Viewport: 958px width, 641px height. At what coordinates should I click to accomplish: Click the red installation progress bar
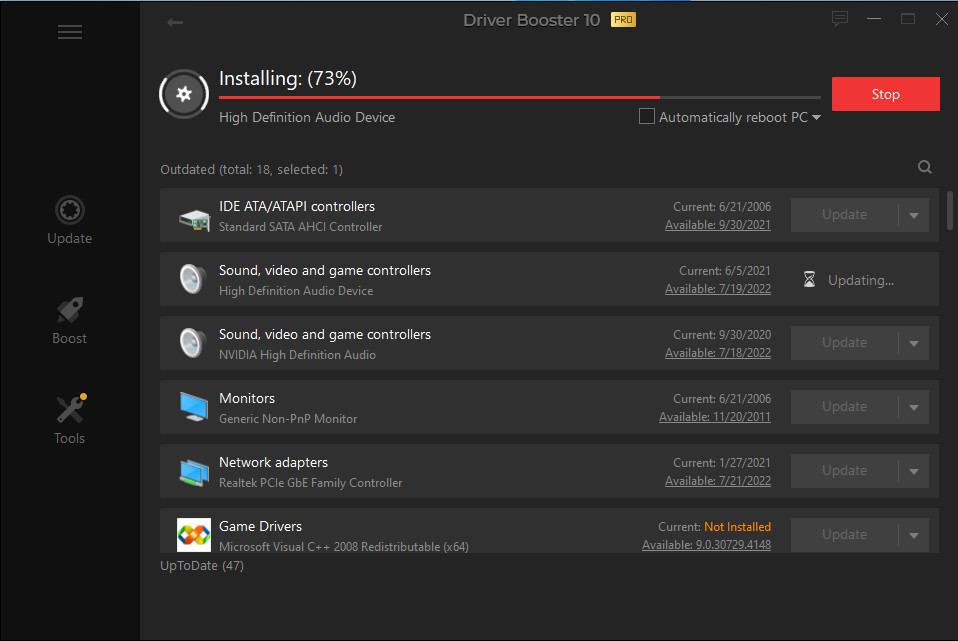440,97
